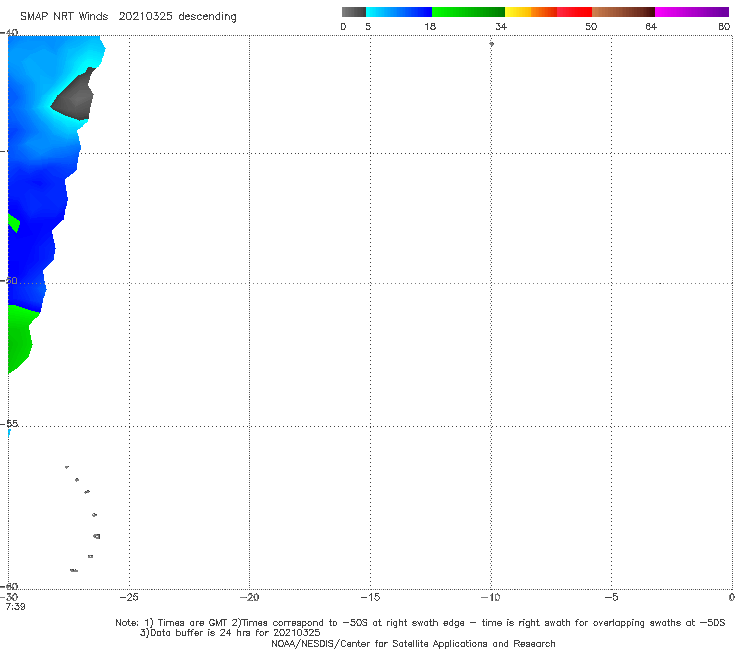Click the large green wind area below -50 latitude
The height and width of the screenshot is (650, 740).
pyautogui.click(x=19, y=338)
